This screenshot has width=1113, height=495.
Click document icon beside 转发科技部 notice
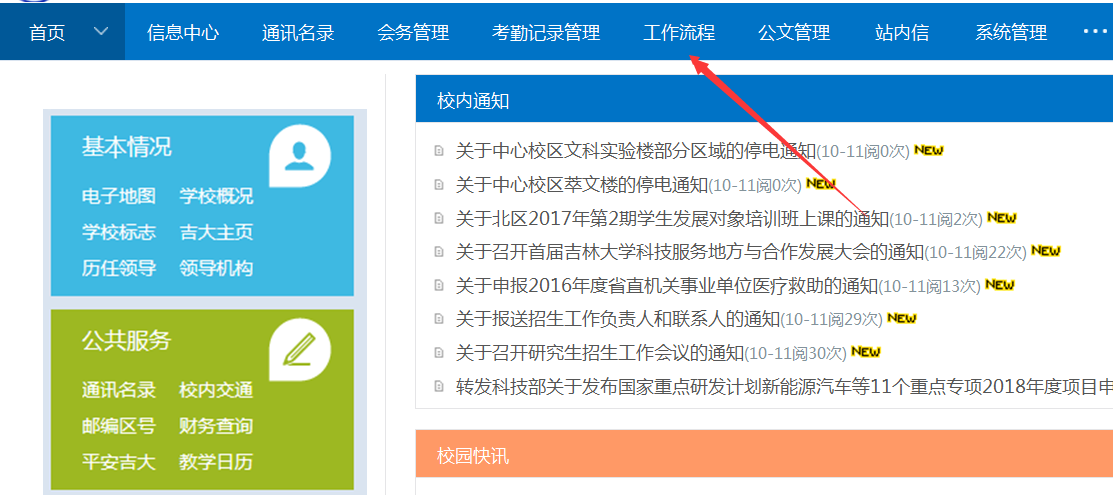[438, 386]
